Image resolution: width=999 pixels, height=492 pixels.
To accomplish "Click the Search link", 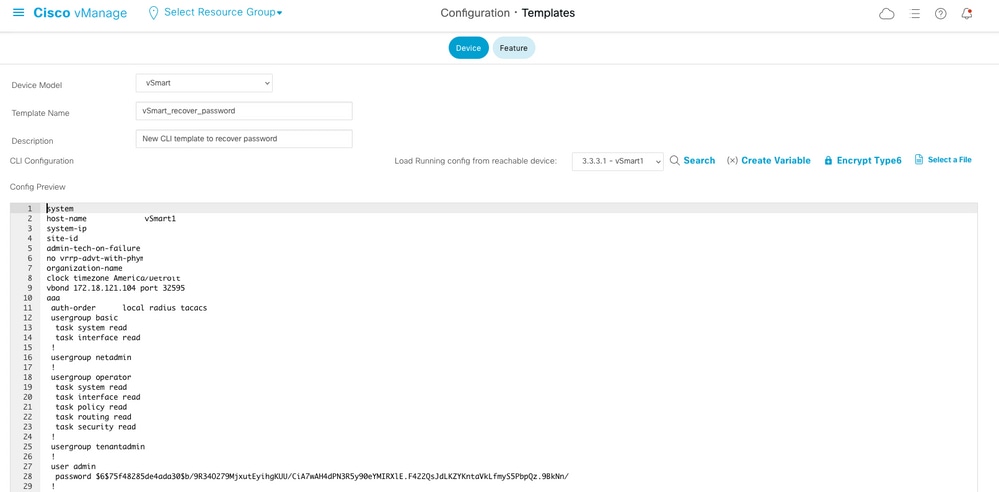I will [699, 161].
